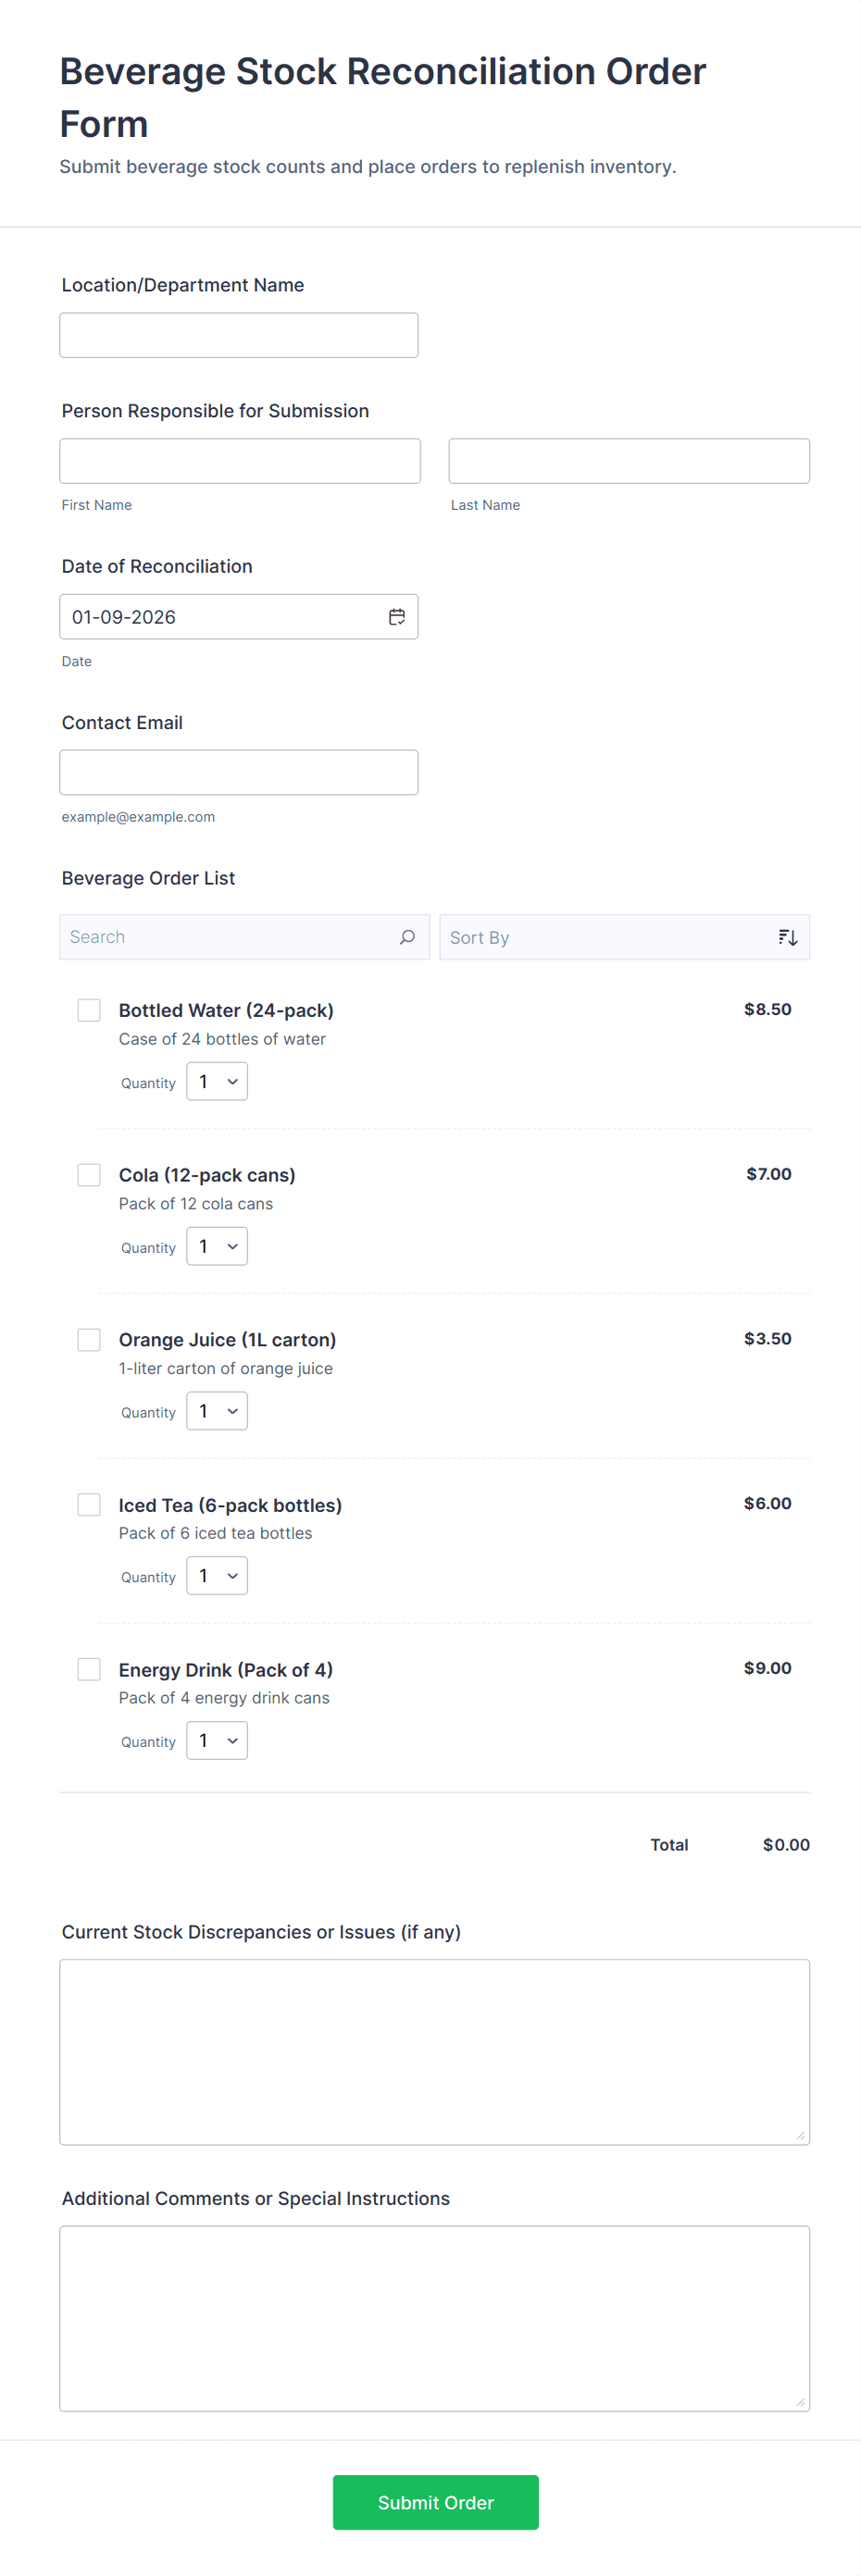Viewport: 861px width, 2576px height.
Task: Click the search magnifier icon
Action: (x=407, y=937)
